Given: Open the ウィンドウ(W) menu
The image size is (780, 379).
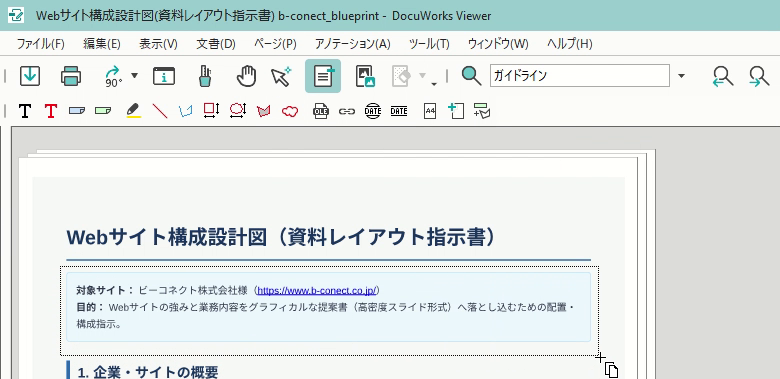Looking at the screenshot, I should 498,44.
